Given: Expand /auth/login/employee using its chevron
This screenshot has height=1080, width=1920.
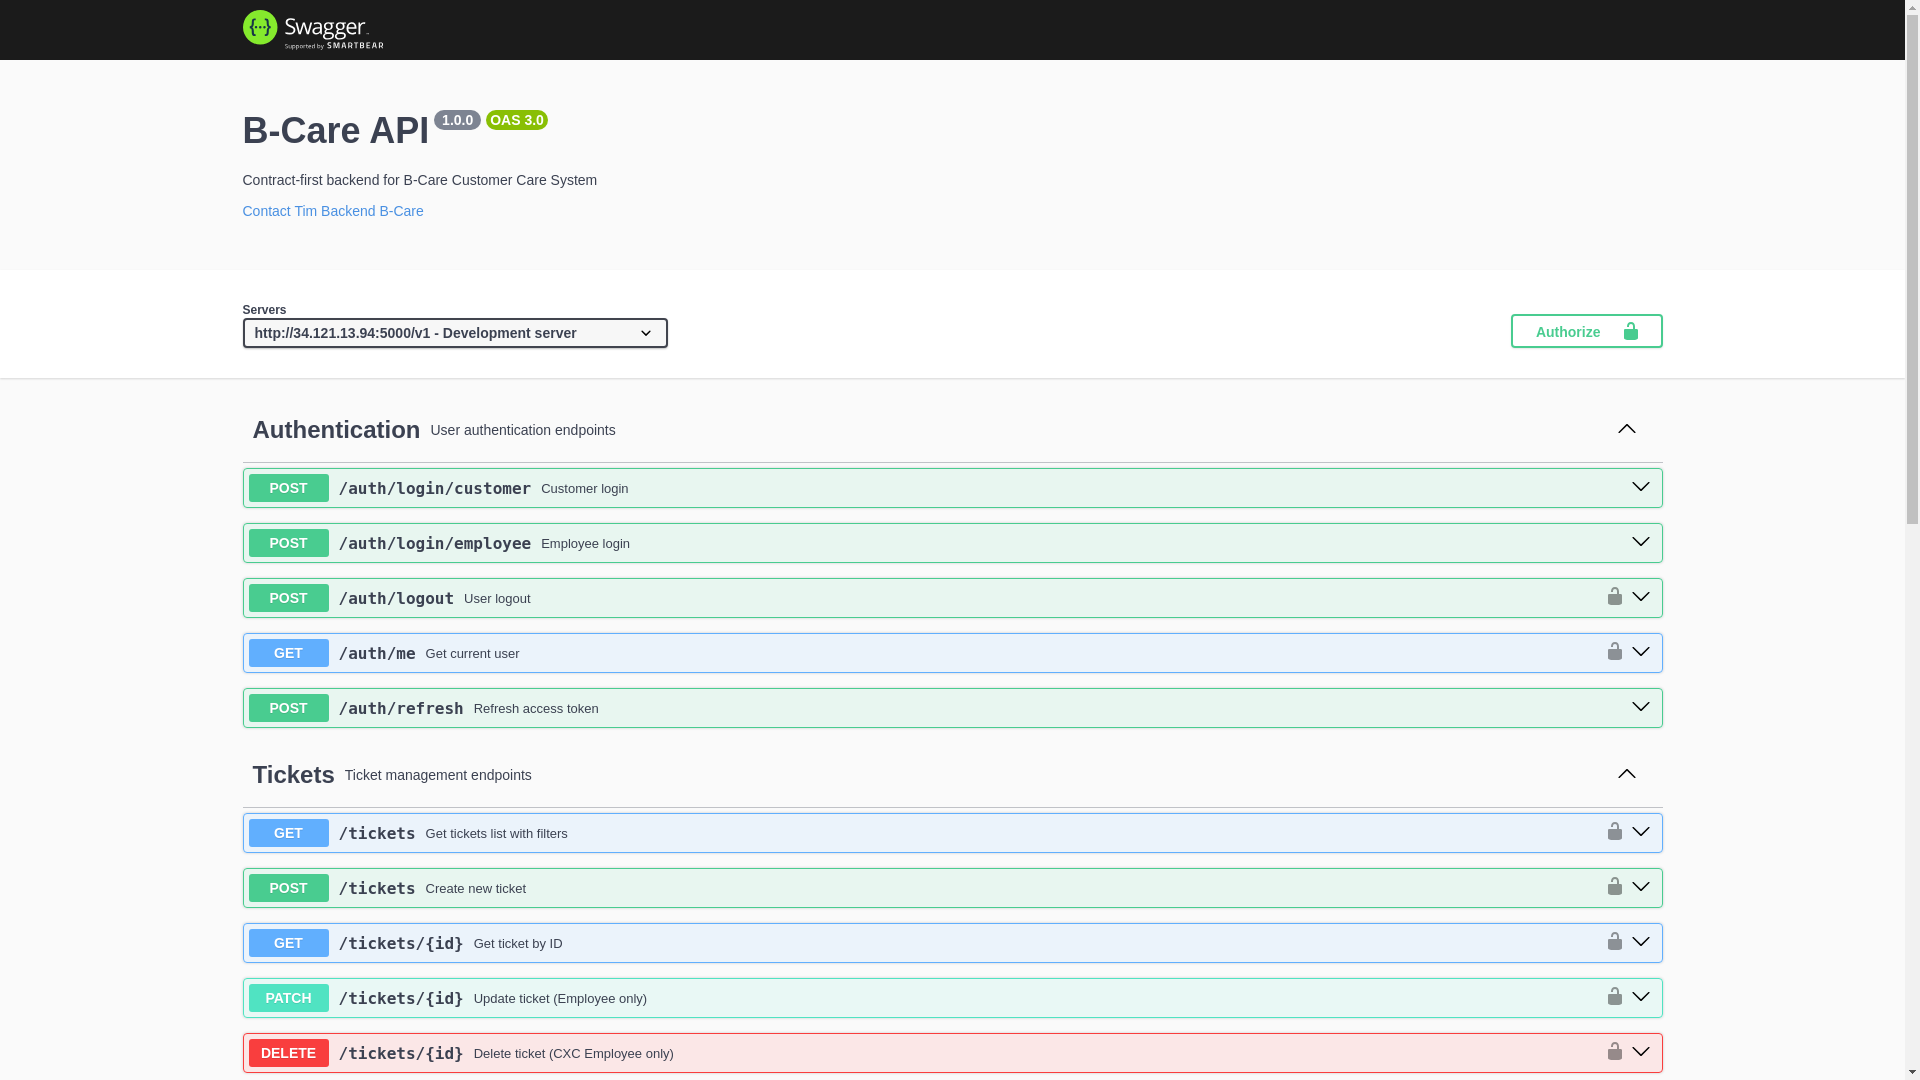Looking at the screenshot, I should pos(1641,542).
